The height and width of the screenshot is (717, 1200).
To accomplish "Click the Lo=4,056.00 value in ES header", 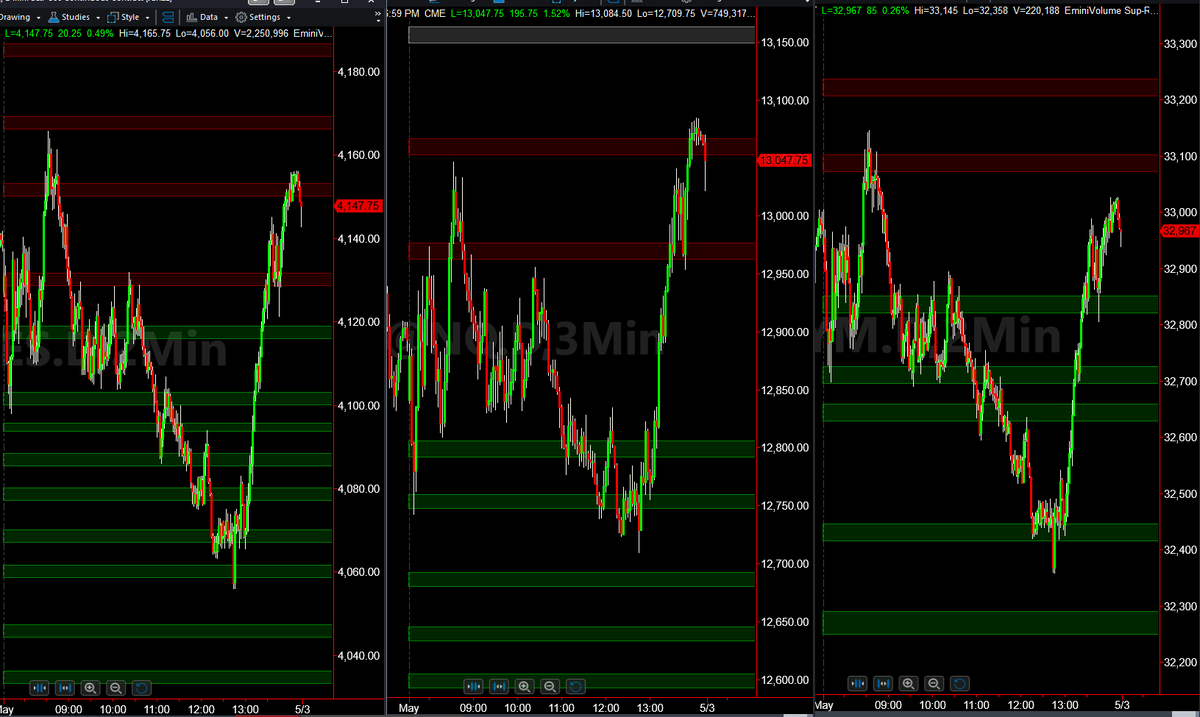I will 202,33.
